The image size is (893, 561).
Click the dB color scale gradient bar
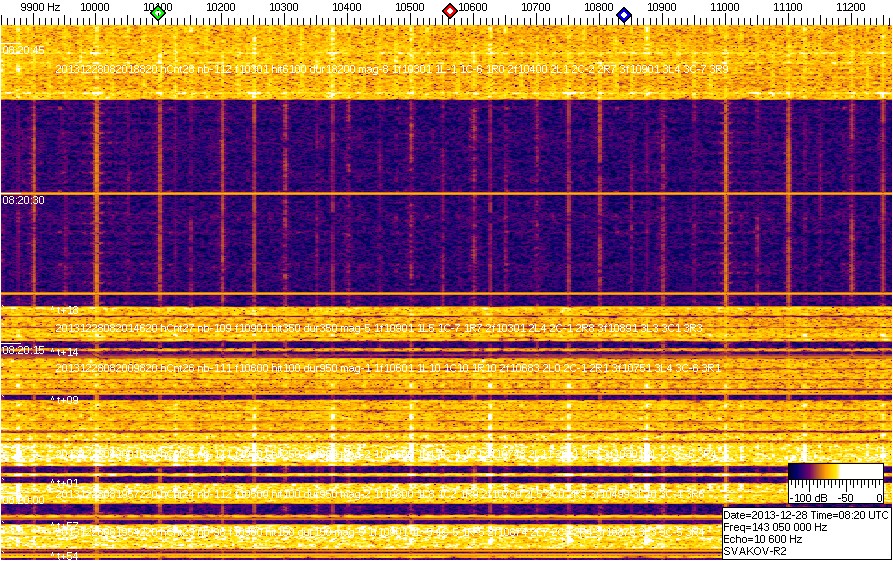click(x=835, y=476)
